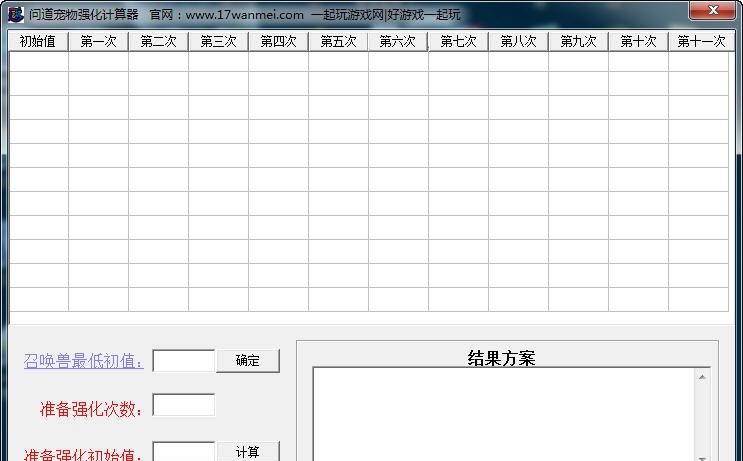Viewport: 743px width, 461px height.
Task: Focus the 准备强化初始值 input box
Action: [x=184, y=452]
